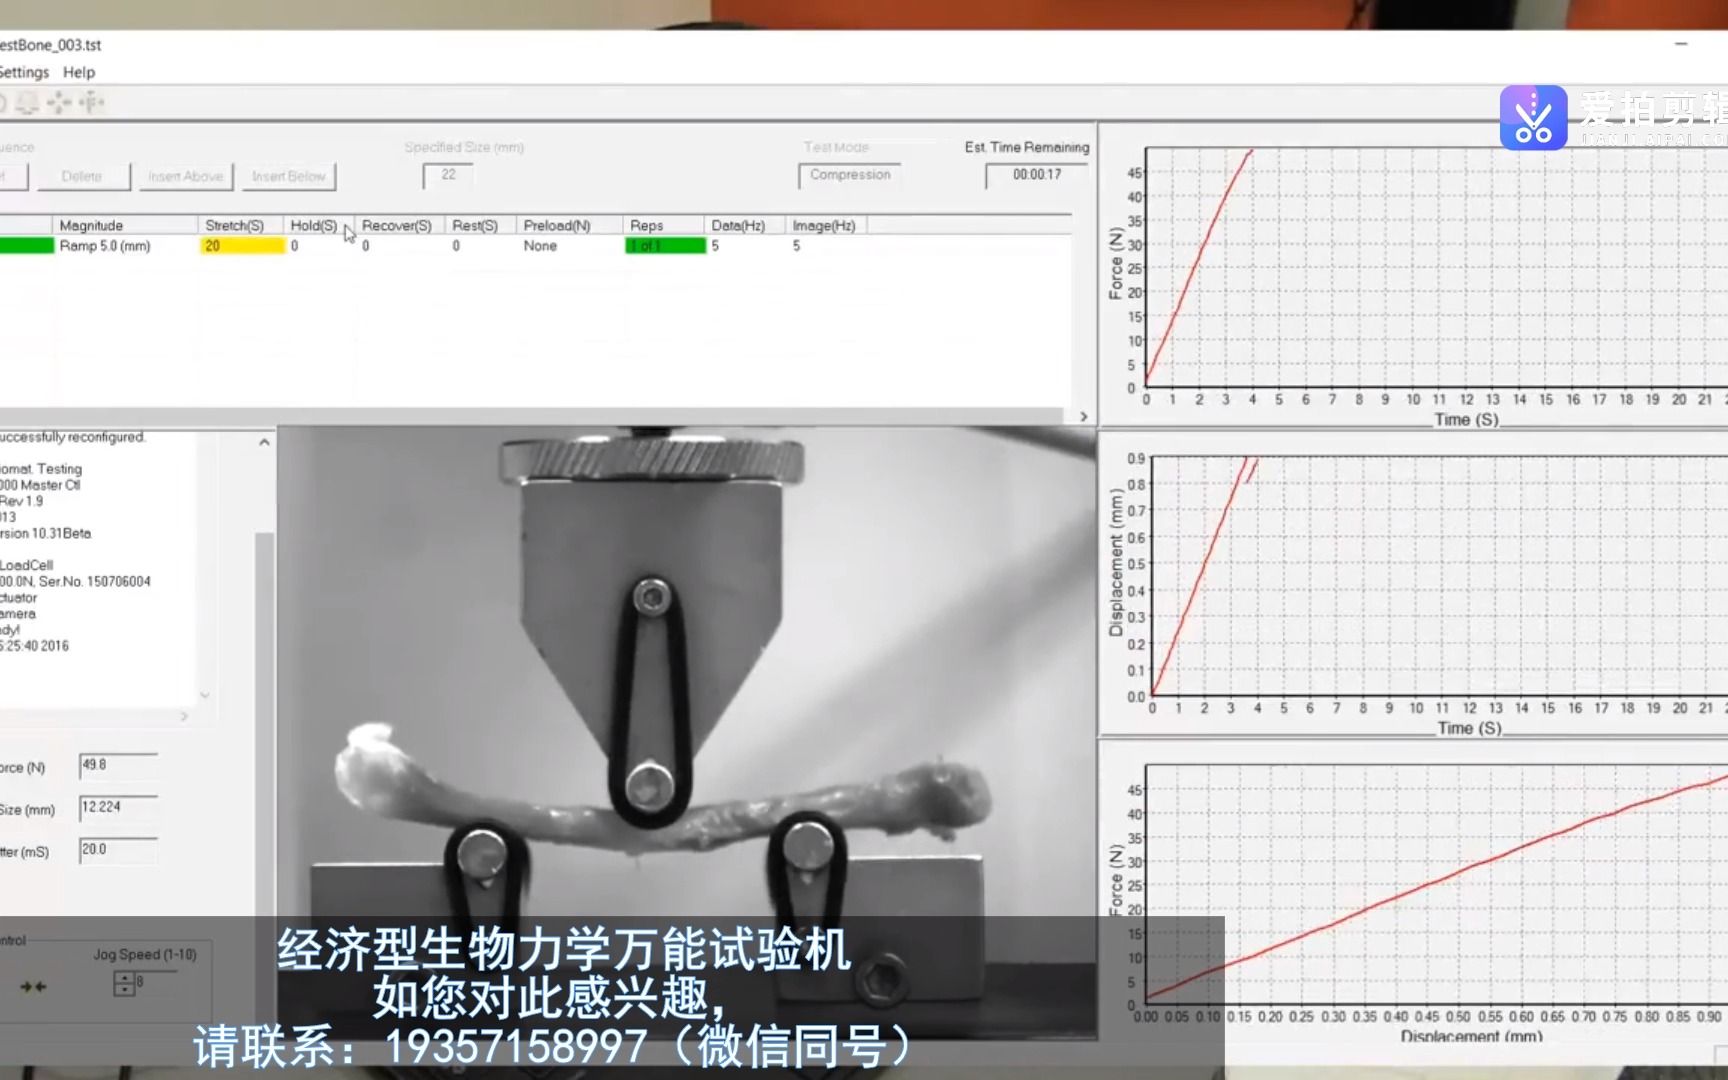Click the 'Jog Speed (1-10)' label
This screenshot has width=1728, height=1080.
point(145,955)
